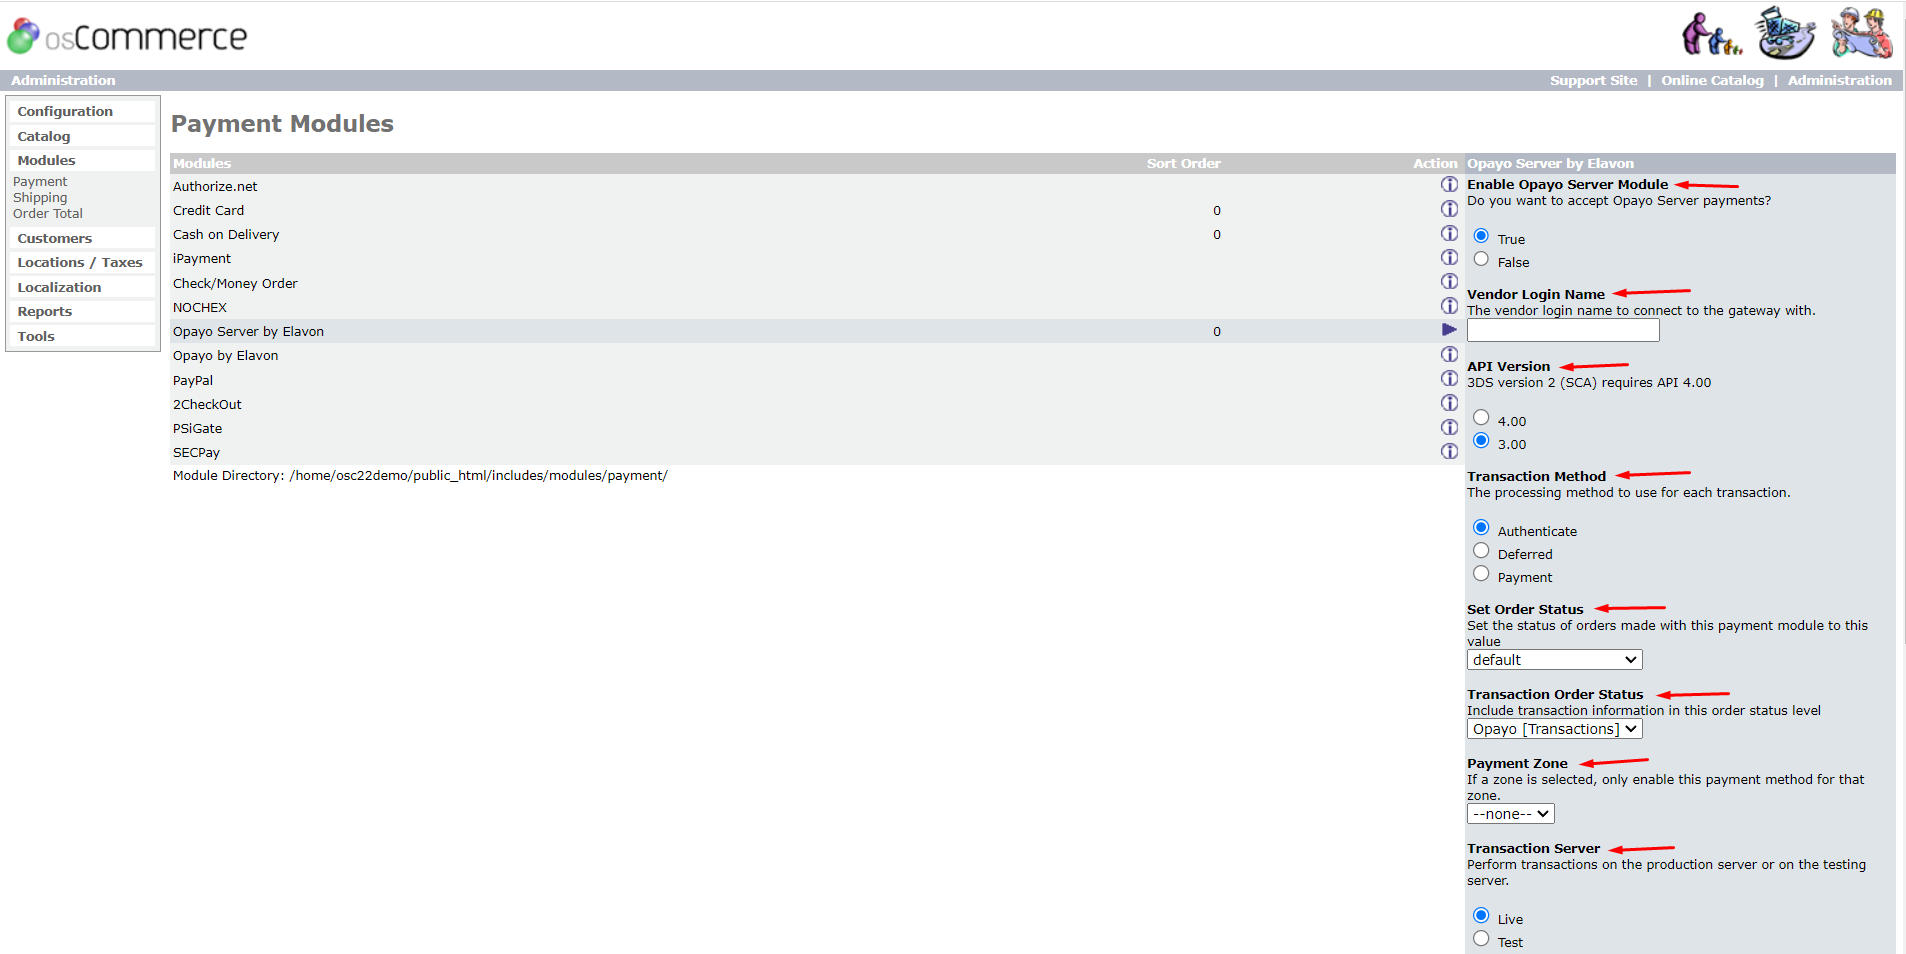Select Test transaction server
The height and width of the screenshot is (954, 1906).
[x=1481, y=939]
